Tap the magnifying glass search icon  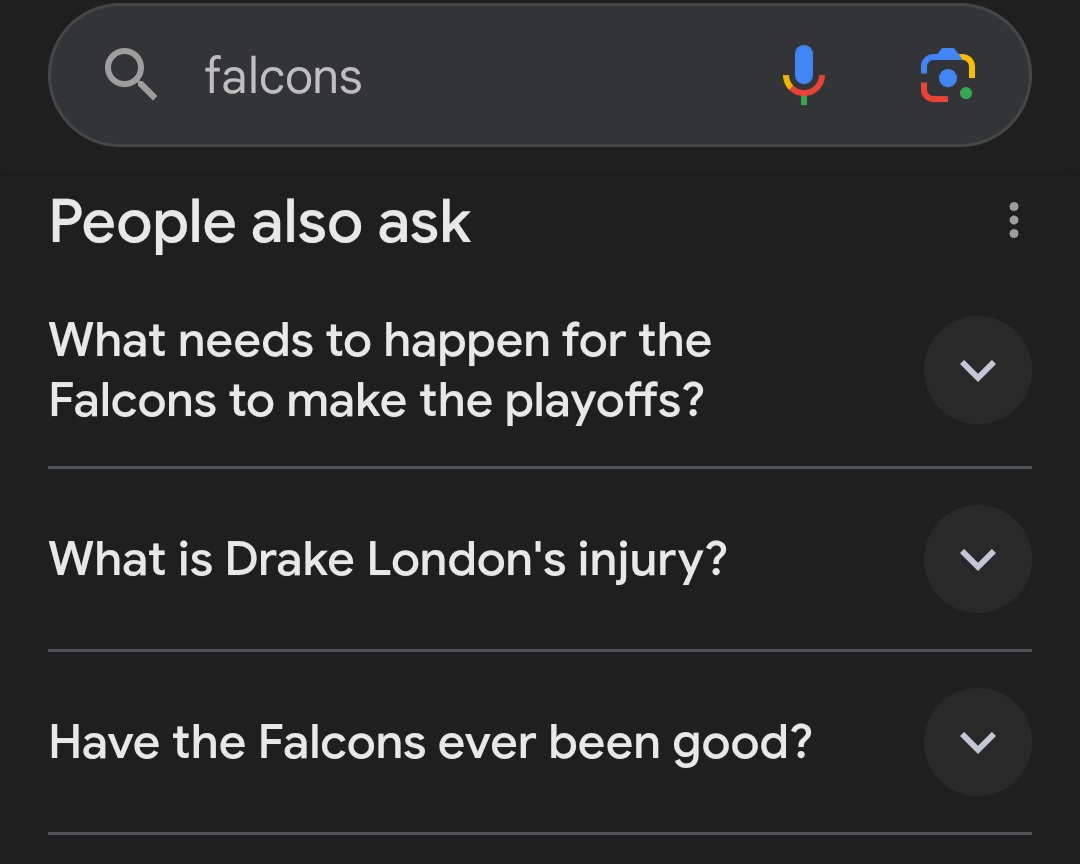[131, 74]
